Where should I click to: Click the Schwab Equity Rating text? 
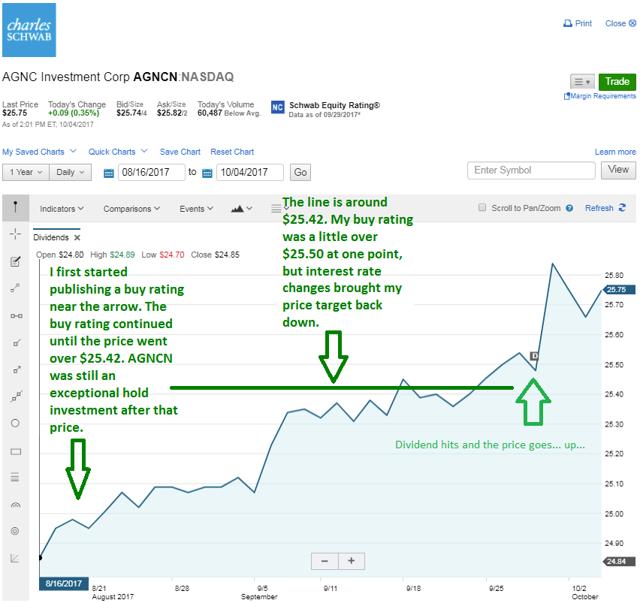point(335,105)
